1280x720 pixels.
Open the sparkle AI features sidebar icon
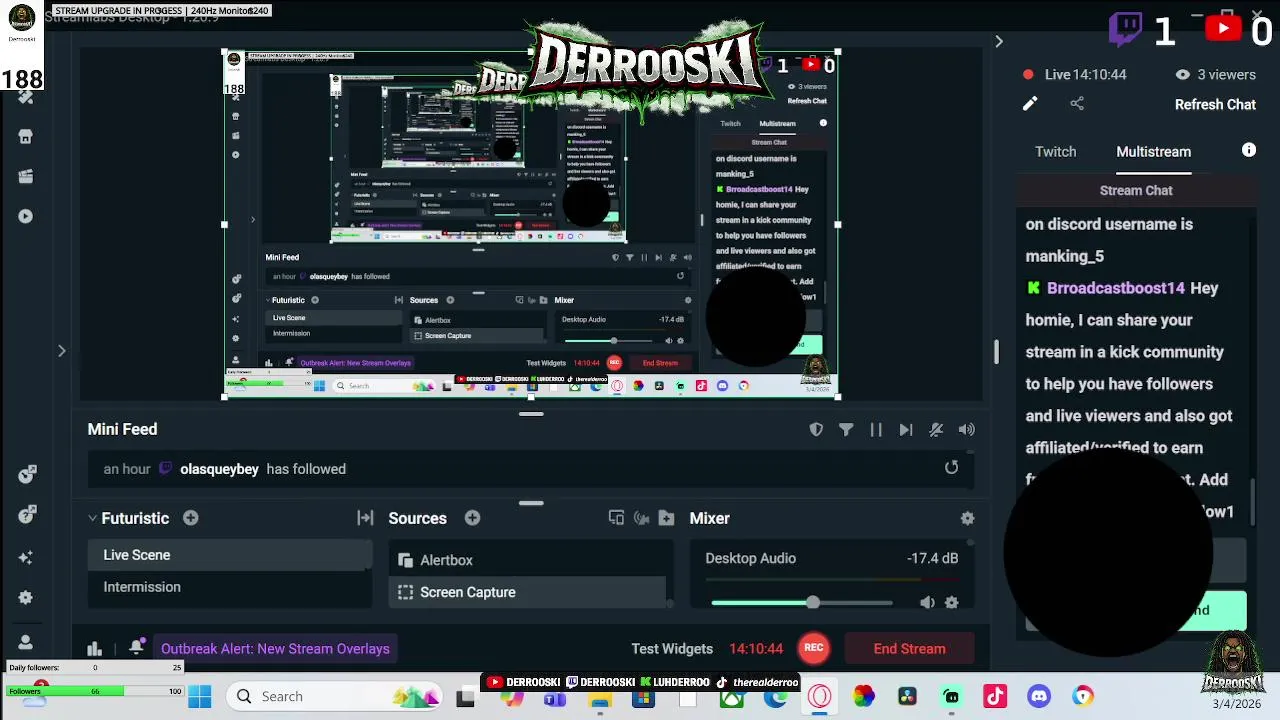pyautogui.click(x=26, y=557)
